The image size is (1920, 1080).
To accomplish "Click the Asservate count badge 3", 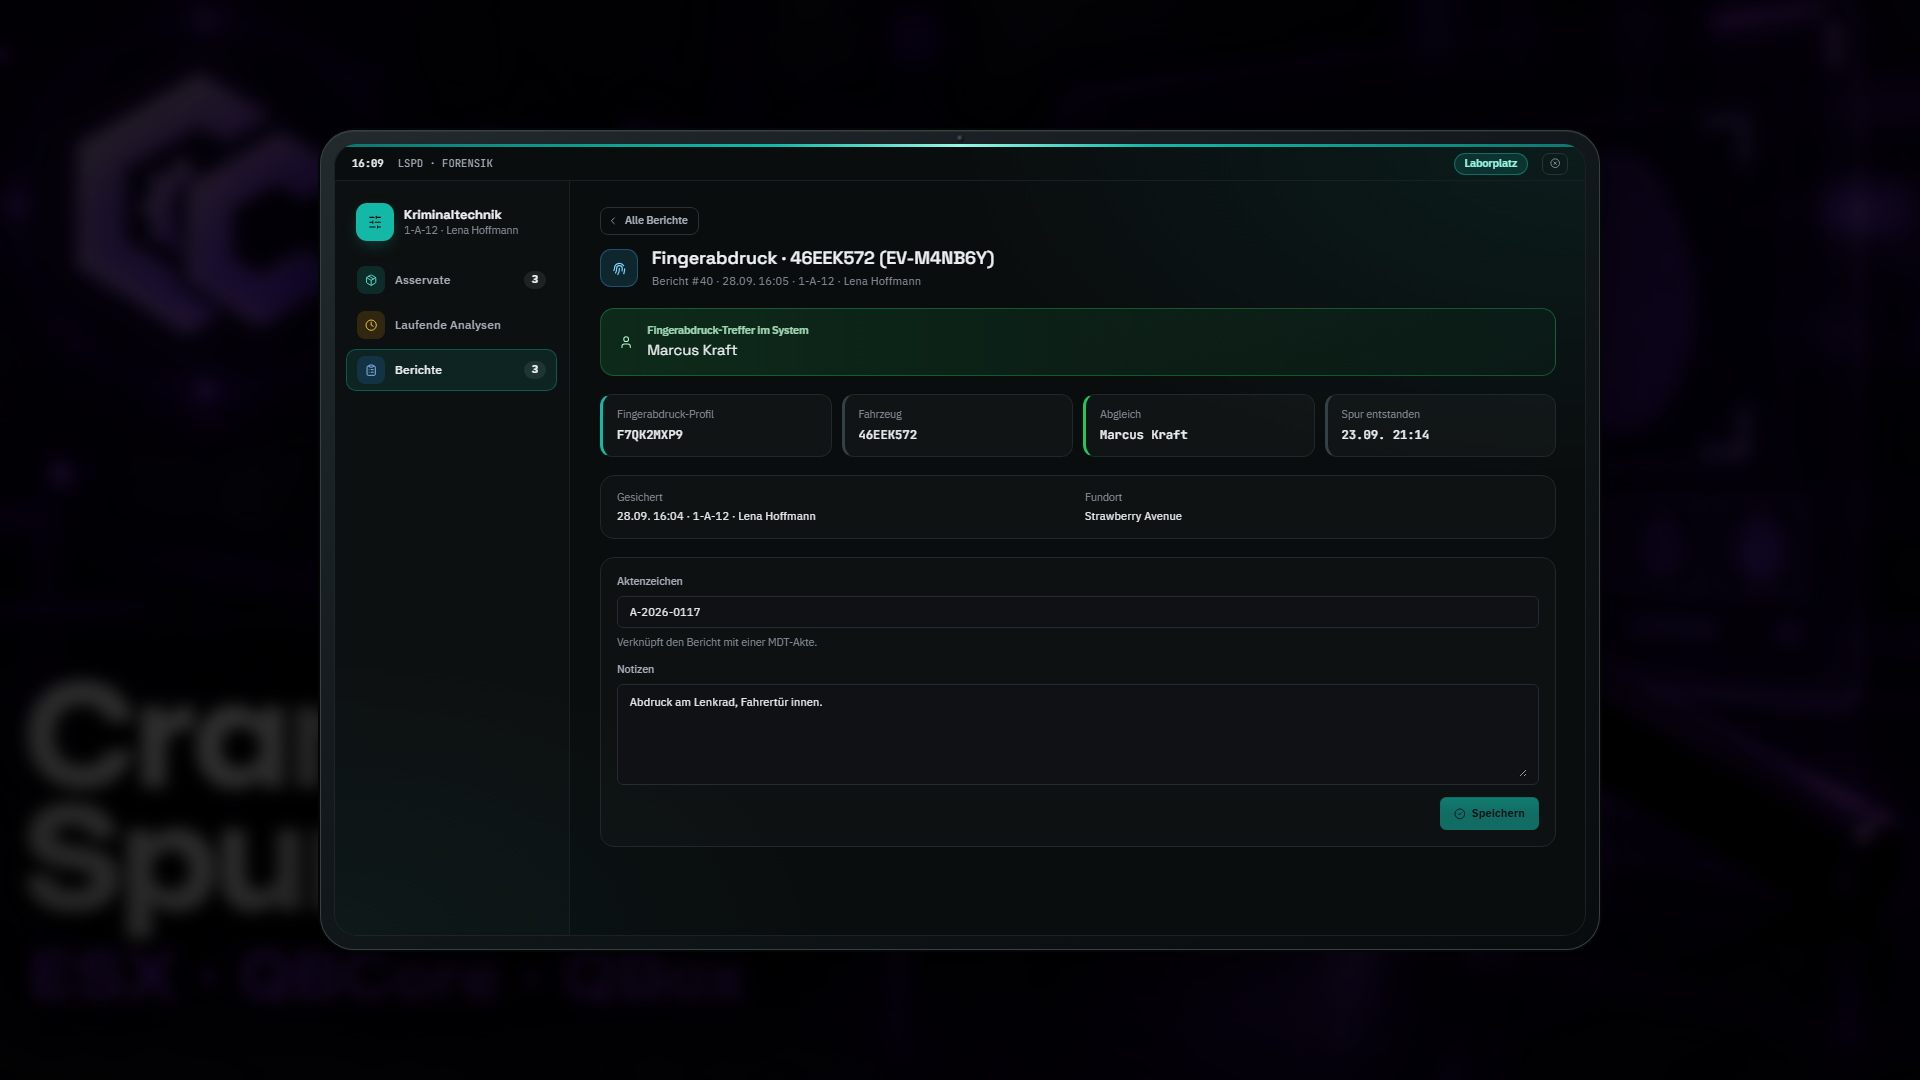I will 535,280.
